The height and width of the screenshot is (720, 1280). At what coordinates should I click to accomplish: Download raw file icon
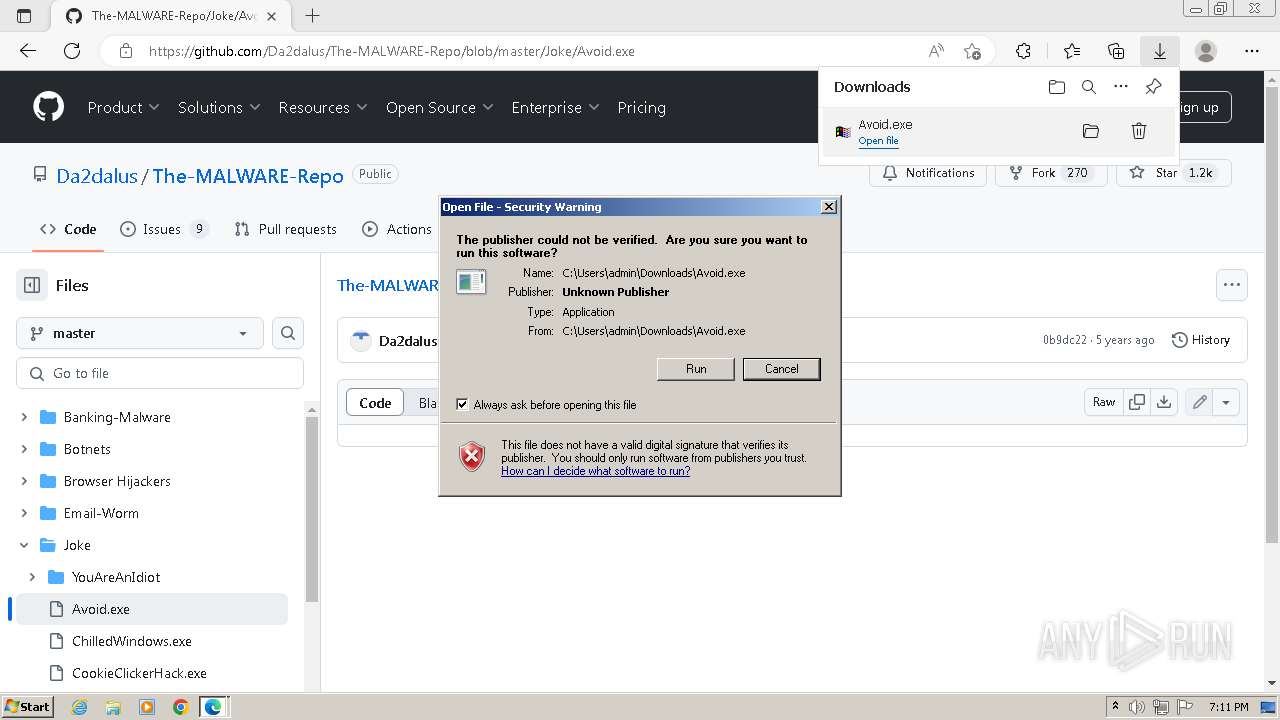[x=1164, y=402]
